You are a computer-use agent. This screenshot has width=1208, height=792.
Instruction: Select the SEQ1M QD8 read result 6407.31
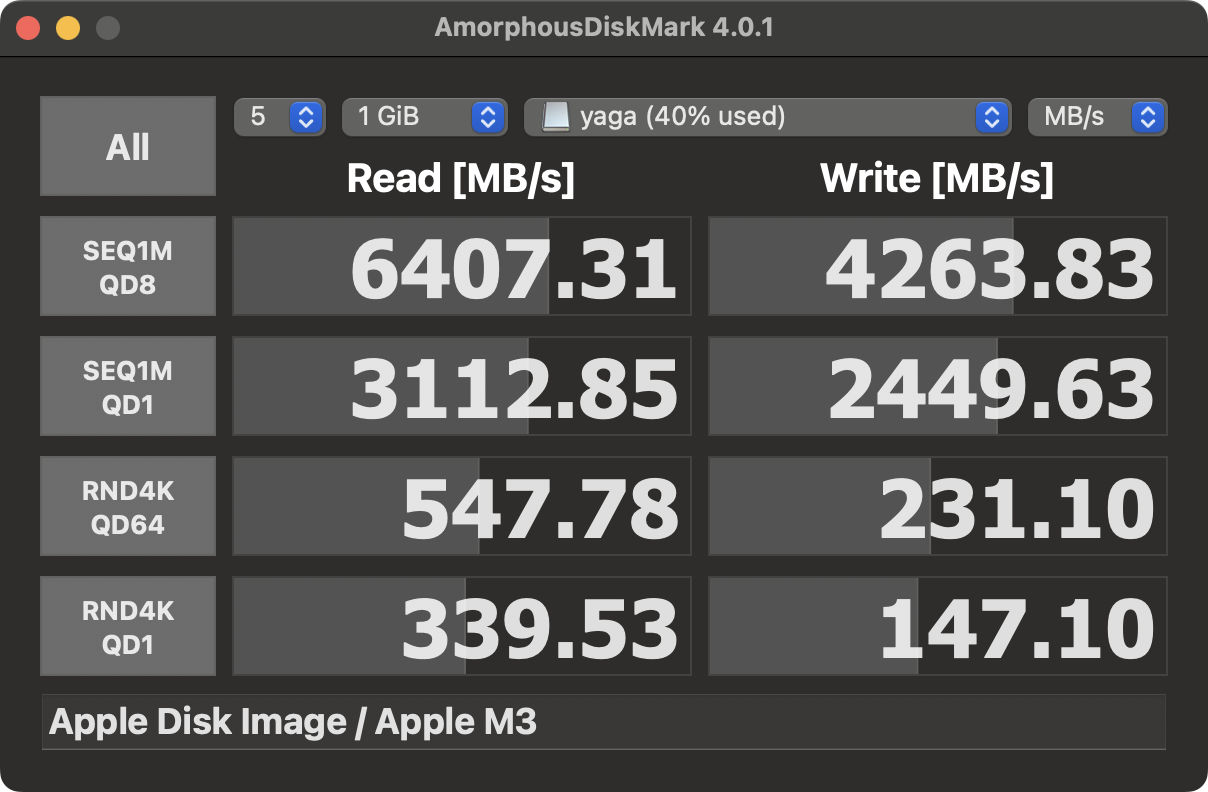click(x=461, y=266)
